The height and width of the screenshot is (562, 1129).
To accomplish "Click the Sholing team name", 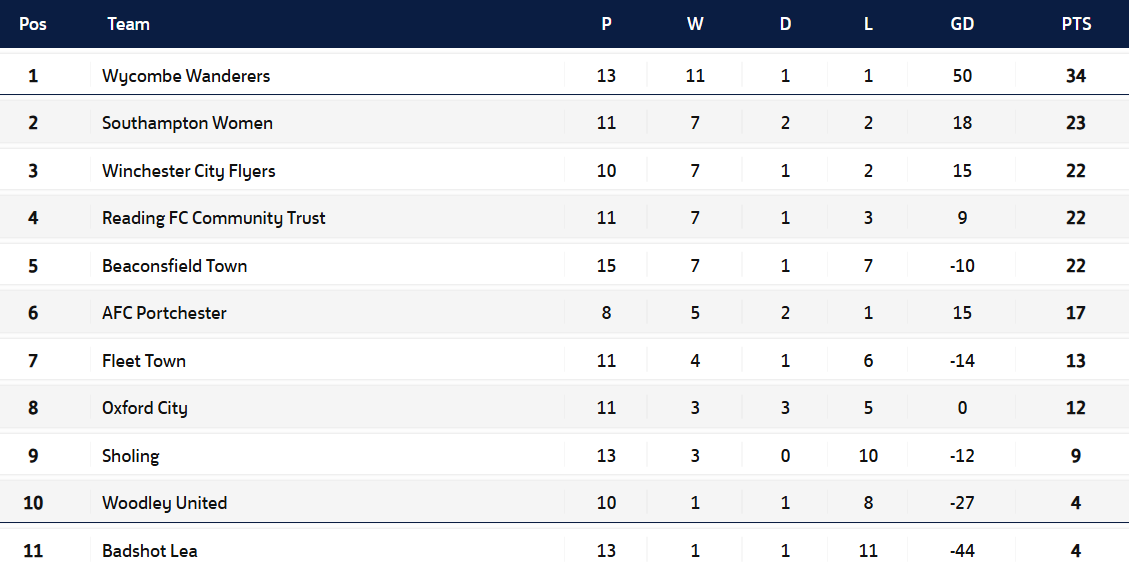I will tap(130, 456).
